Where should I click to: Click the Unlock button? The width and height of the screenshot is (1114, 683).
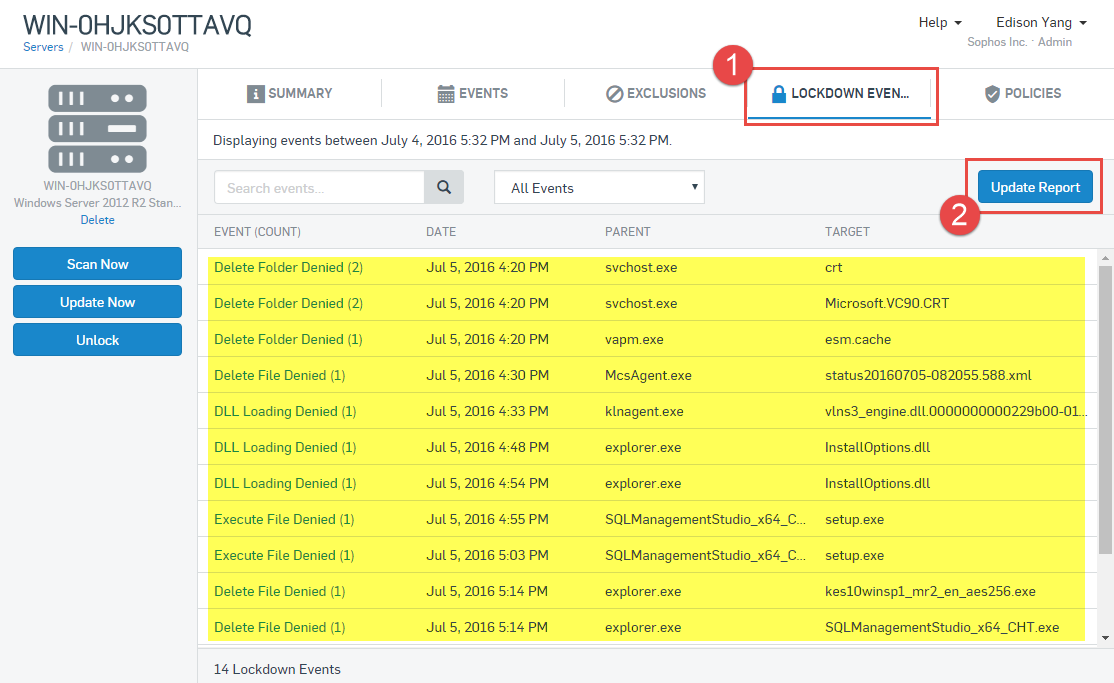[x=97, y=340]
